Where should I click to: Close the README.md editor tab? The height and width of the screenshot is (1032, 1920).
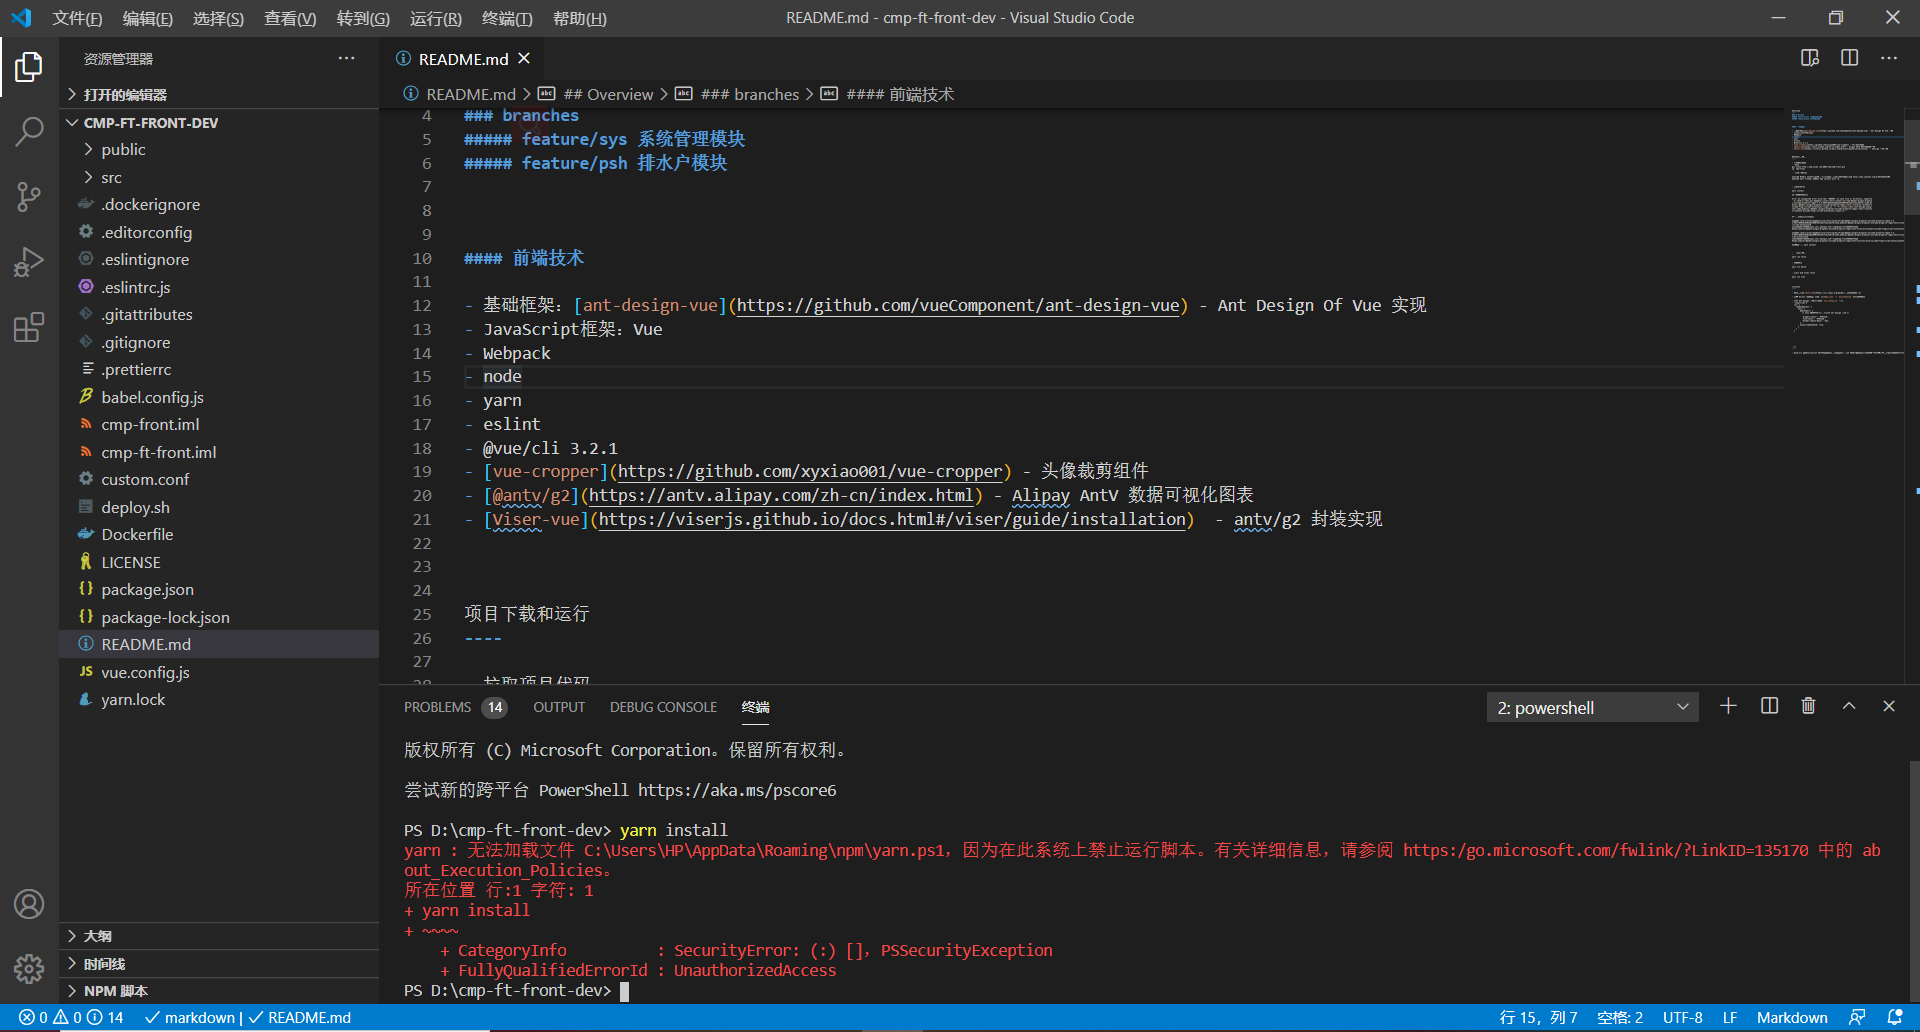coord(524,59)
